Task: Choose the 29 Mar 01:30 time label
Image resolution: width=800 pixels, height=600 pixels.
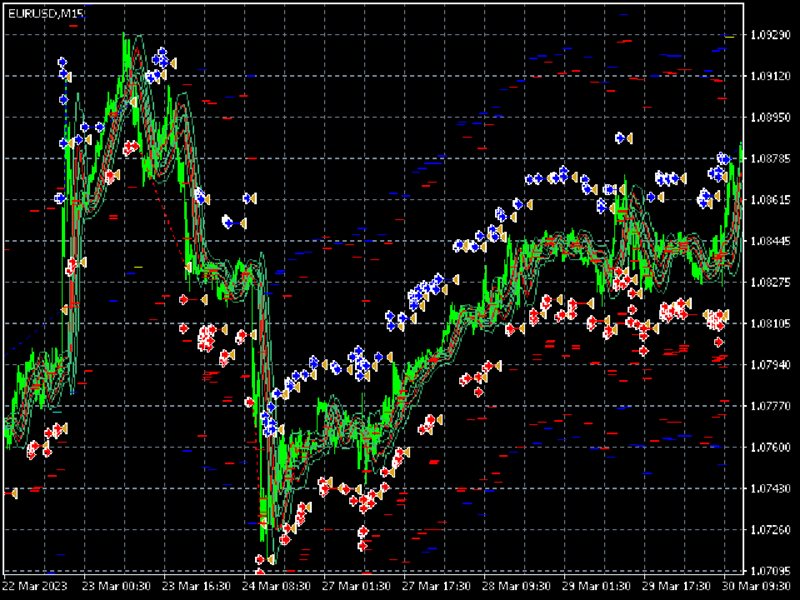Action: tap(597, 586)
